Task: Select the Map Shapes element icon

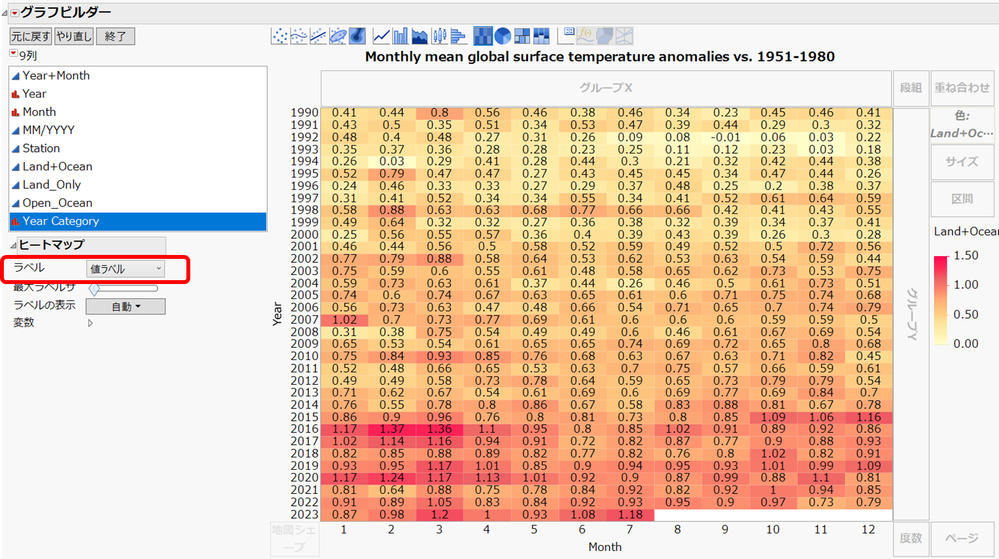Action: [604, 36]
